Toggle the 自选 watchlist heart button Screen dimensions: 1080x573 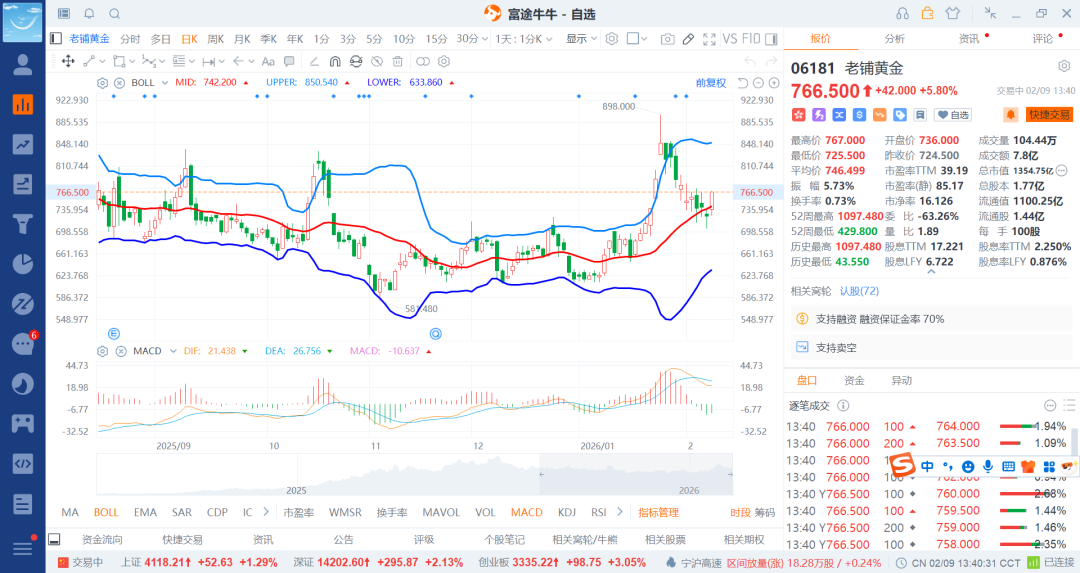pyautogui.click(x=953, y=115)
